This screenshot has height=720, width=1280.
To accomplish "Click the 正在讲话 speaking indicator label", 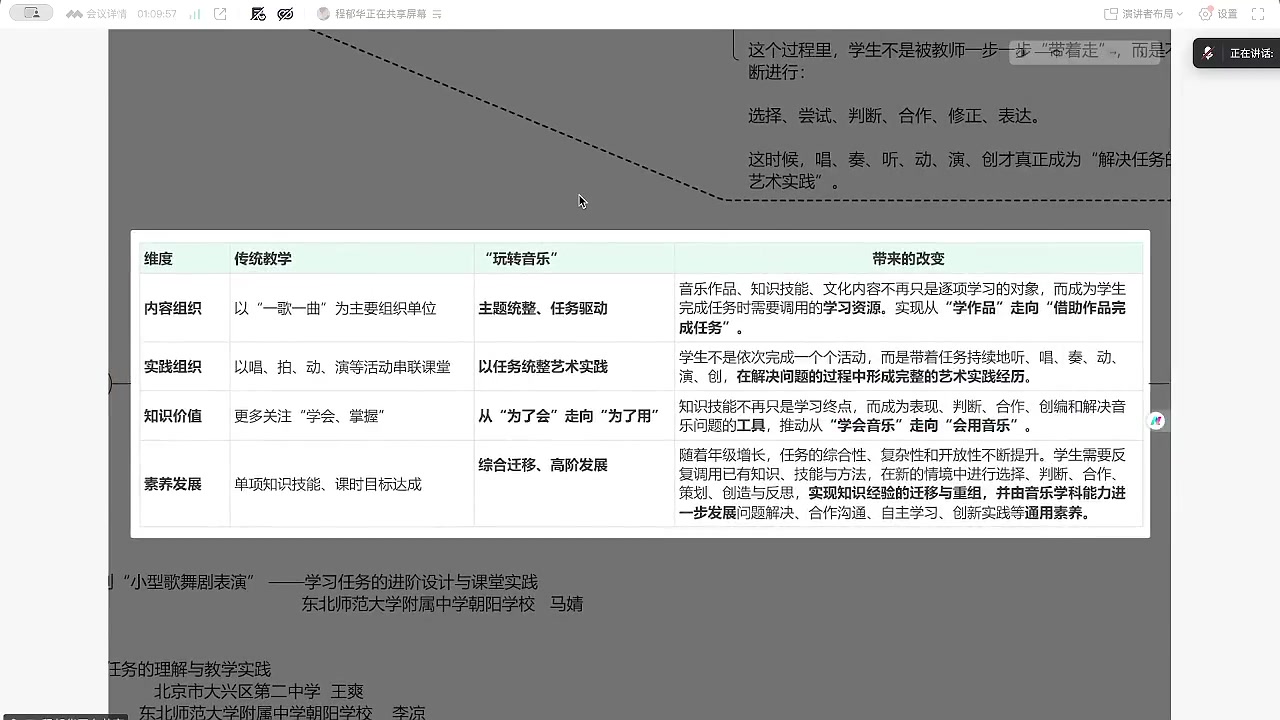I will 1251,53.
